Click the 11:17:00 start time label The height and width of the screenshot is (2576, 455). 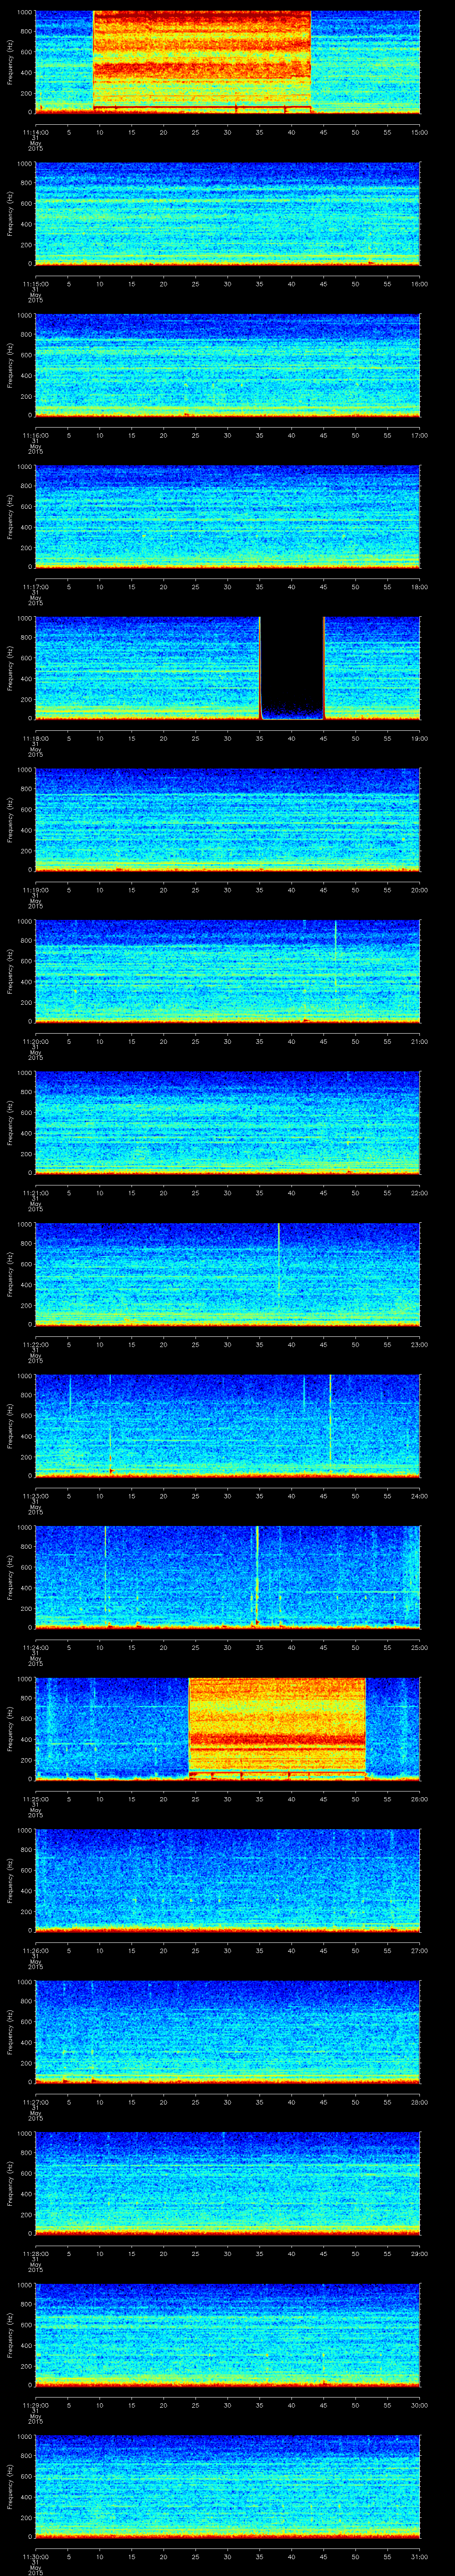[35, 586]
